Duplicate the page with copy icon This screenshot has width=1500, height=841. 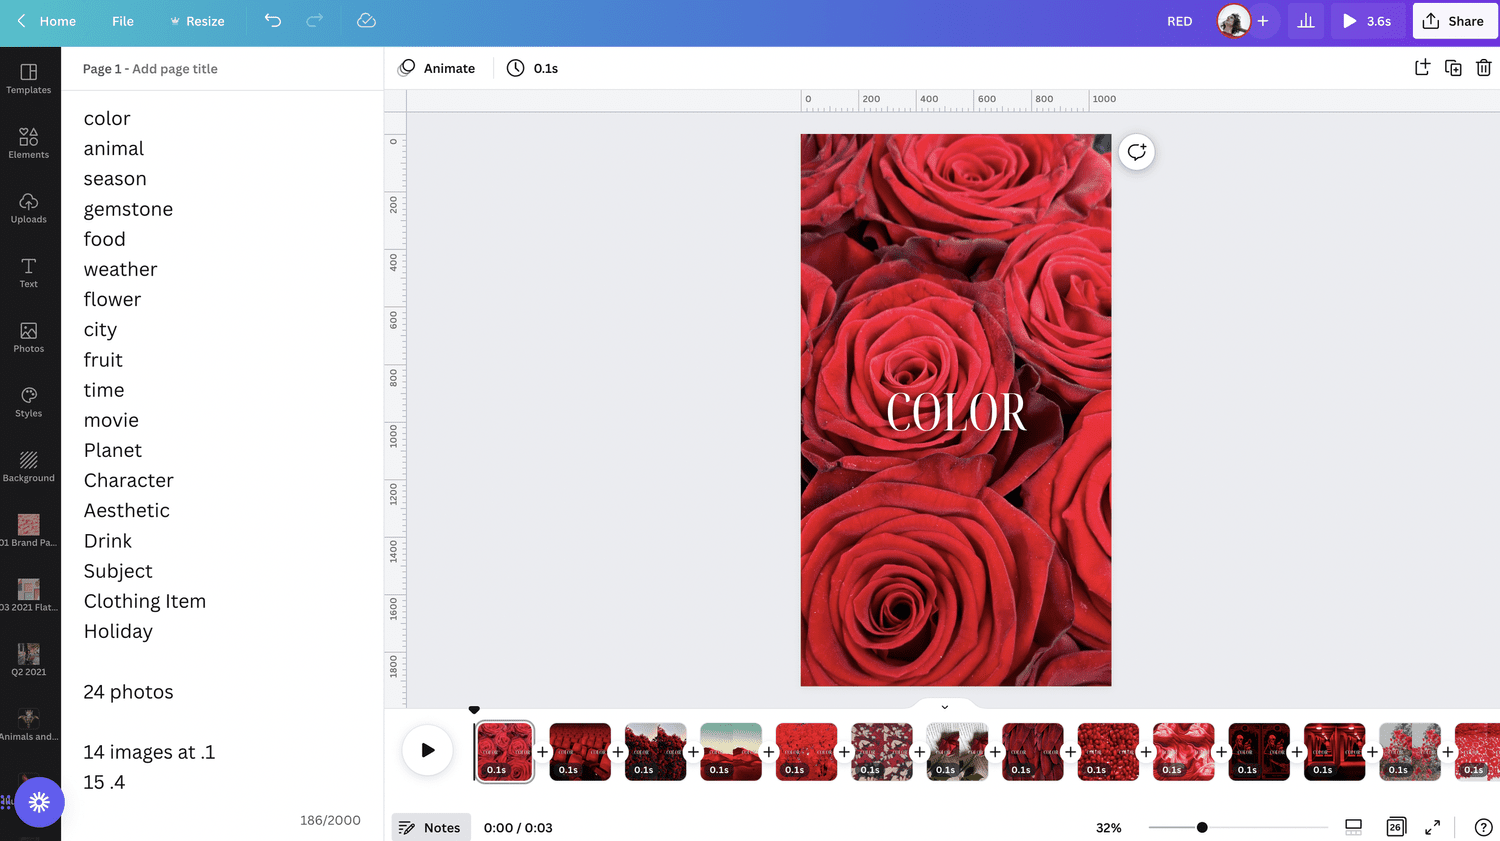click(x=1453, y=68)
